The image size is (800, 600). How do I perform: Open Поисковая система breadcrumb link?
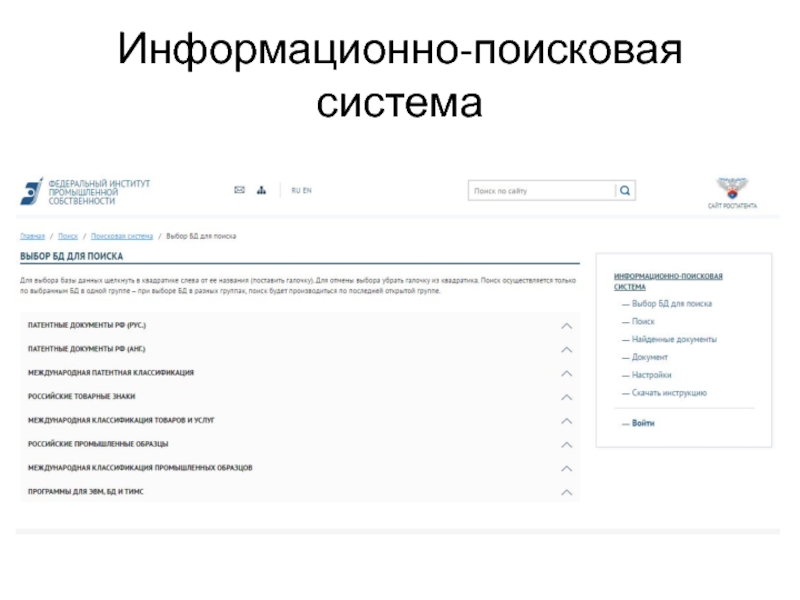[122, 236]
